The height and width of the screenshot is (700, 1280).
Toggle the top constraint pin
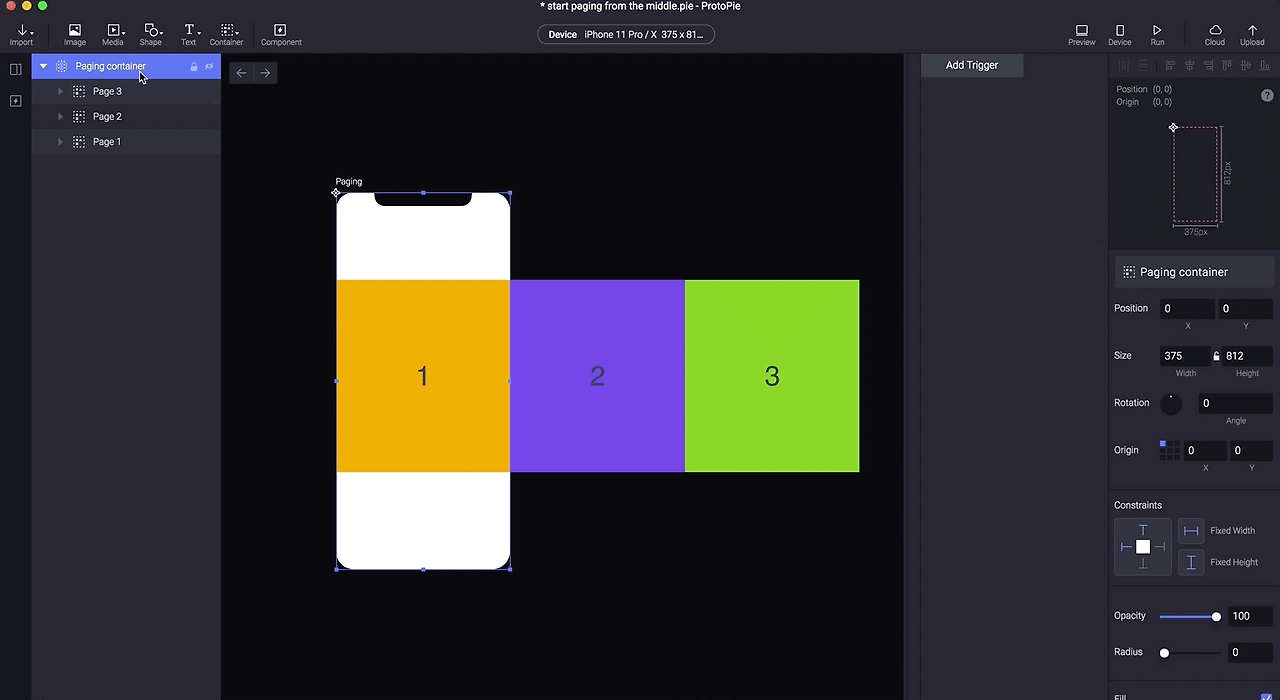[x=1143, y=530]
